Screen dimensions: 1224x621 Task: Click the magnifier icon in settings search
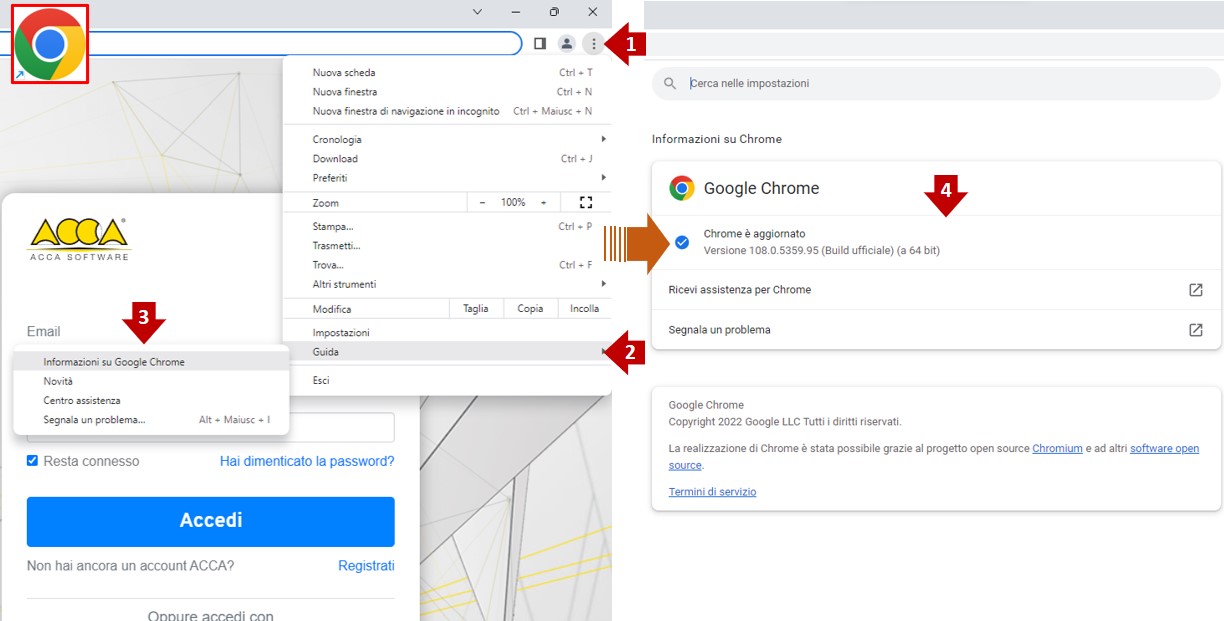tap(670, 84)
